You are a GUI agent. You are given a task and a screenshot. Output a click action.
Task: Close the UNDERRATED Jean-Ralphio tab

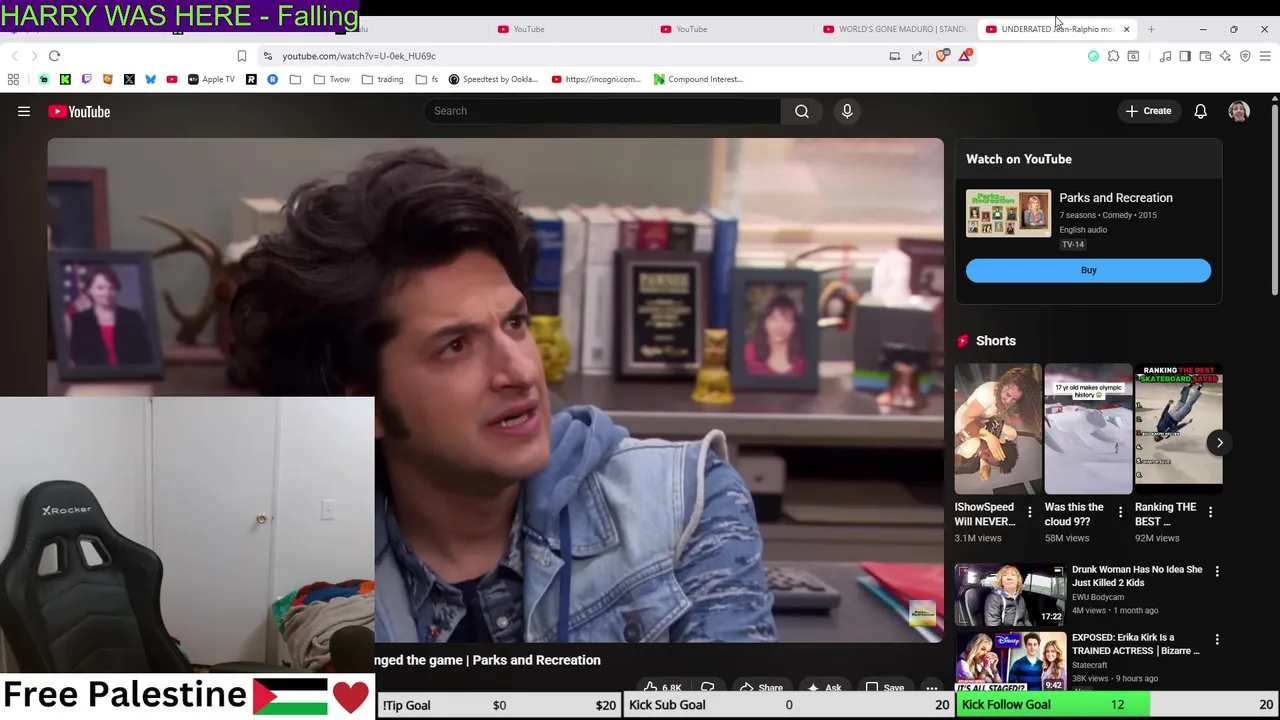point(1126,29)
